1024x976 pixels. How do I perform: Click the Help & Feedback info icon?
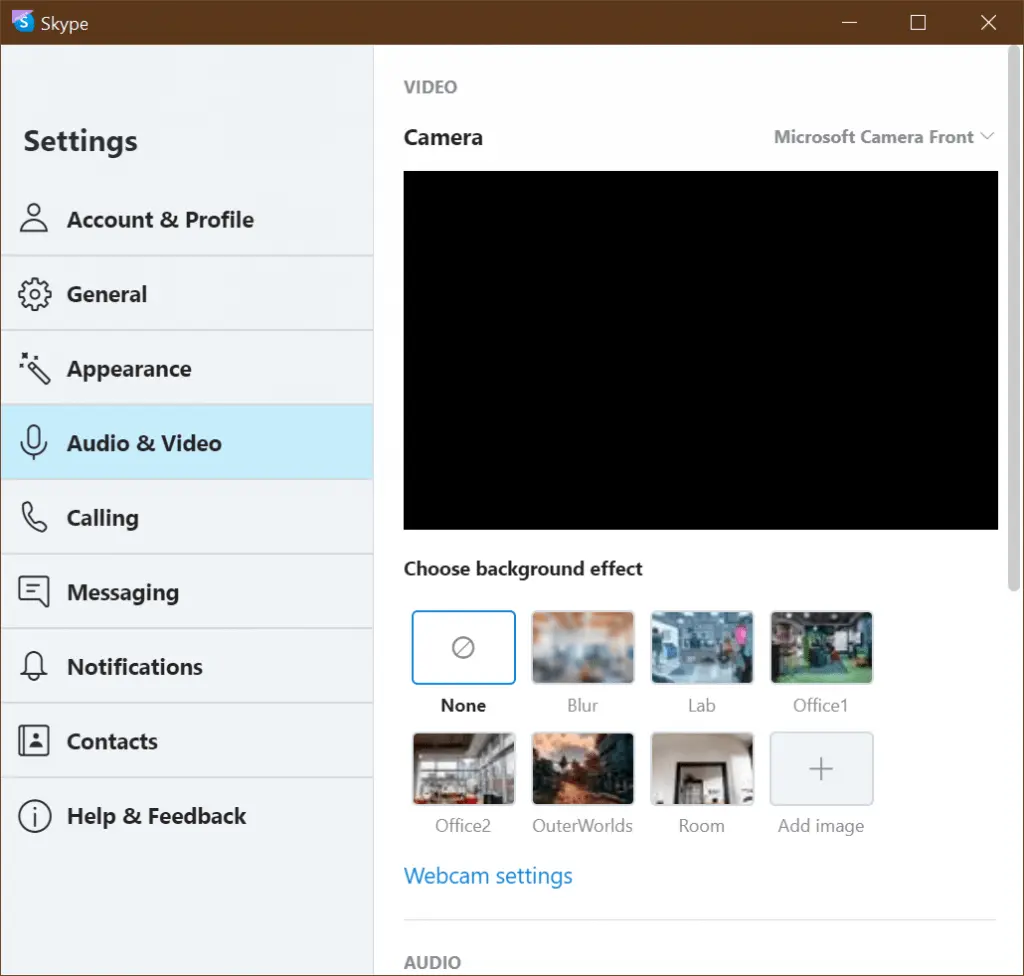(34, 816)
